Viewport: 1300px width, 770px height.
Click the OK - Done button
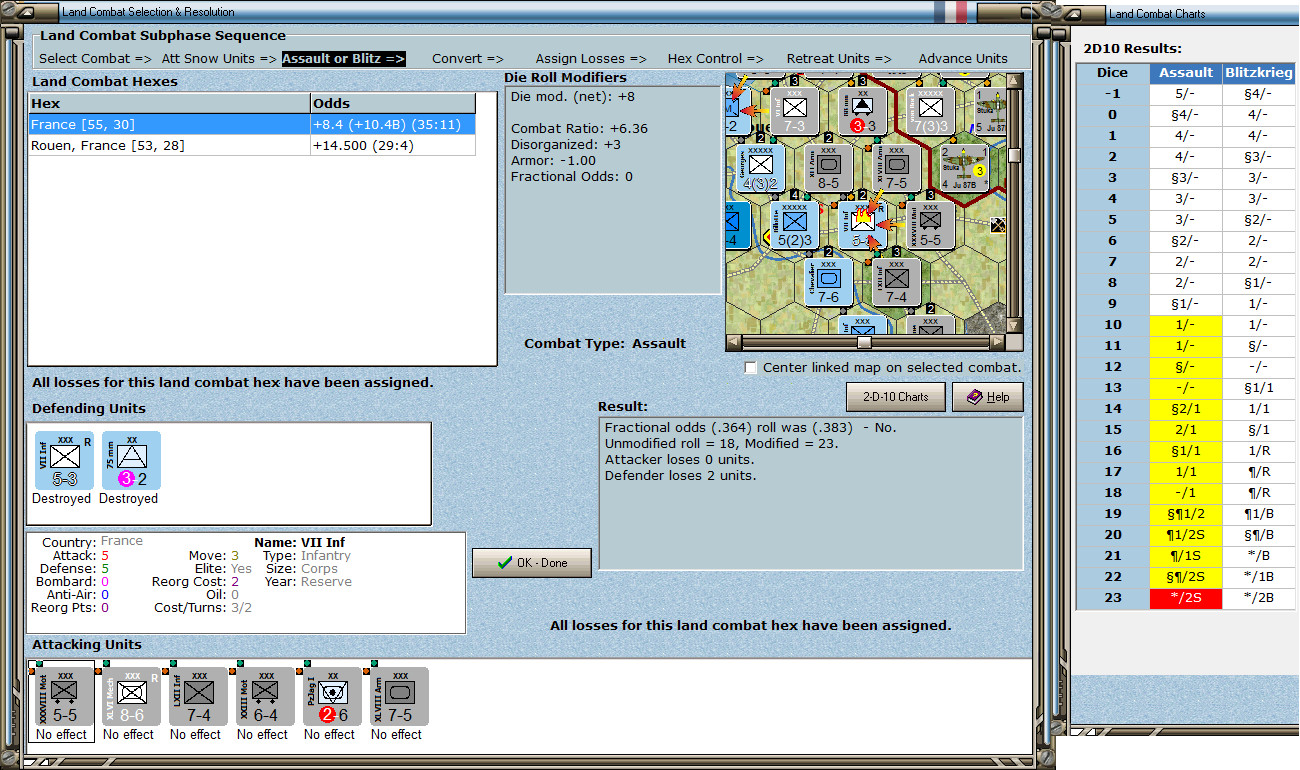coord(532,563)
